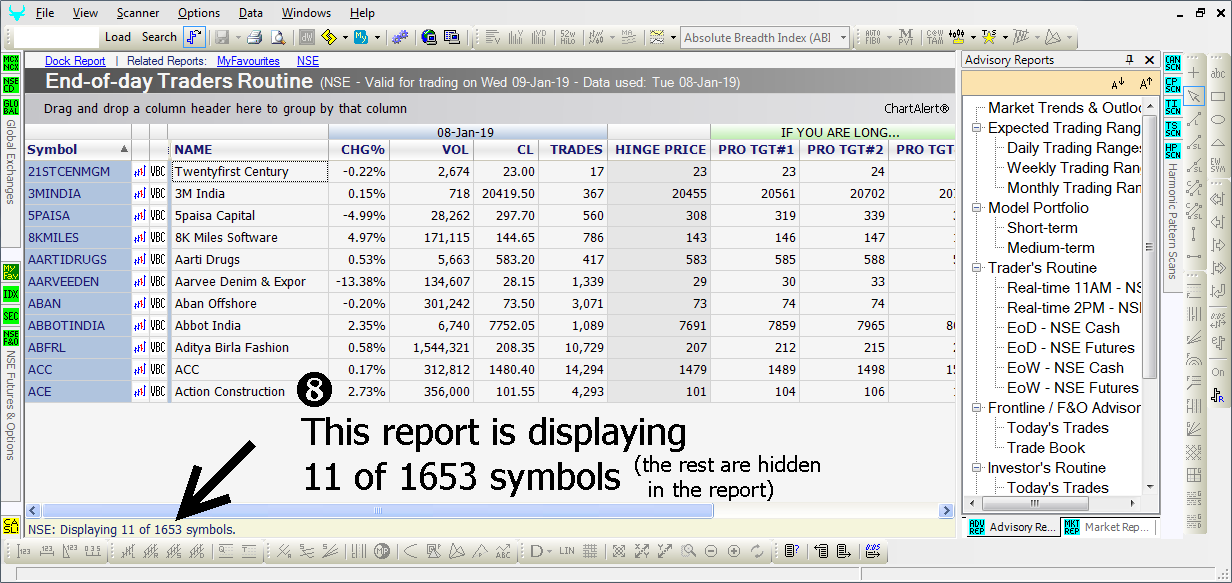Click the Save icon in the toolbar

(x=221, y=37)
